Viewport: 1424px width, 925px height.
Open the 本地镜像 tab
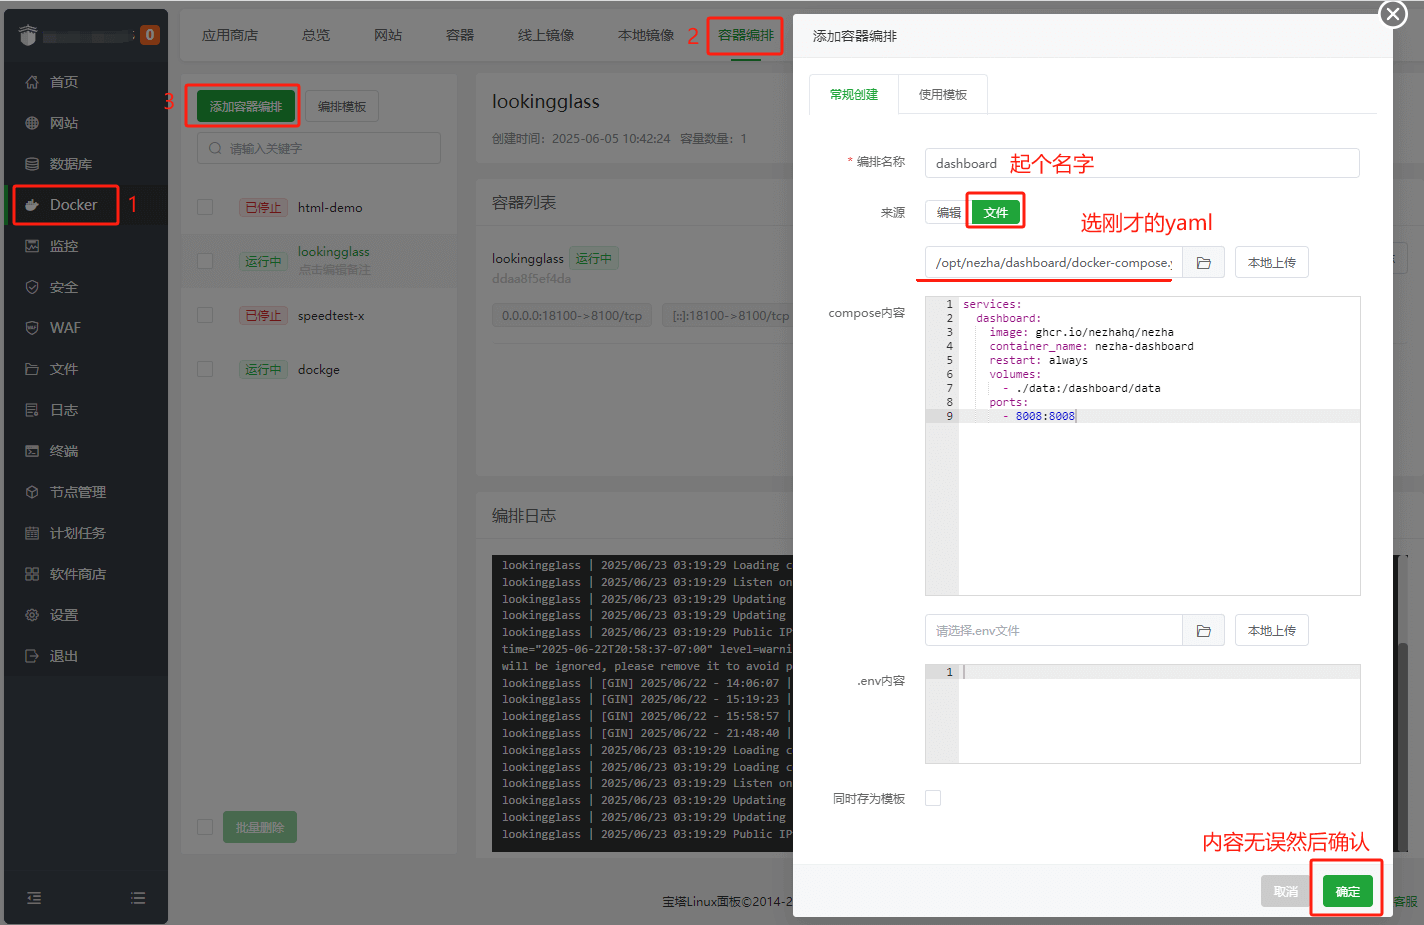pos(647,33)
